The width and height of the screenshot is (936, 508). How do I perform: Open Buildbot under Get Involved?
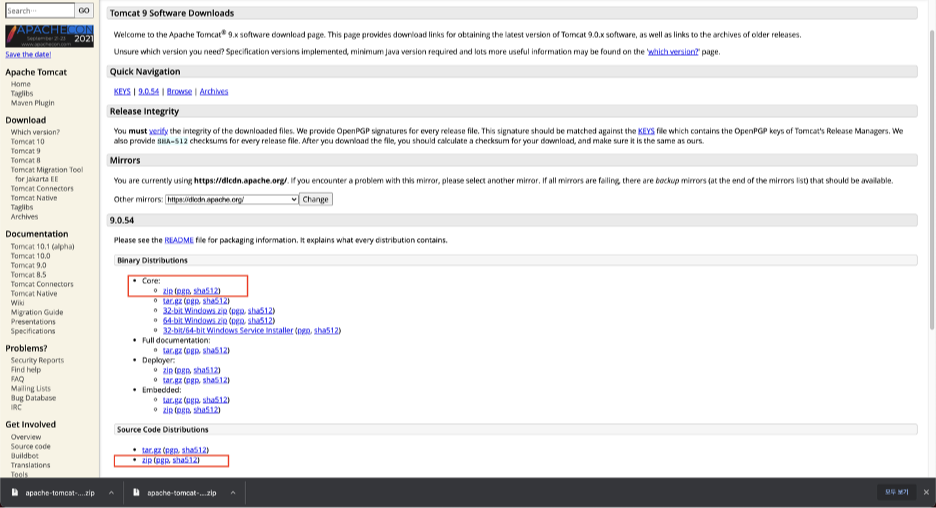(24, 455)
